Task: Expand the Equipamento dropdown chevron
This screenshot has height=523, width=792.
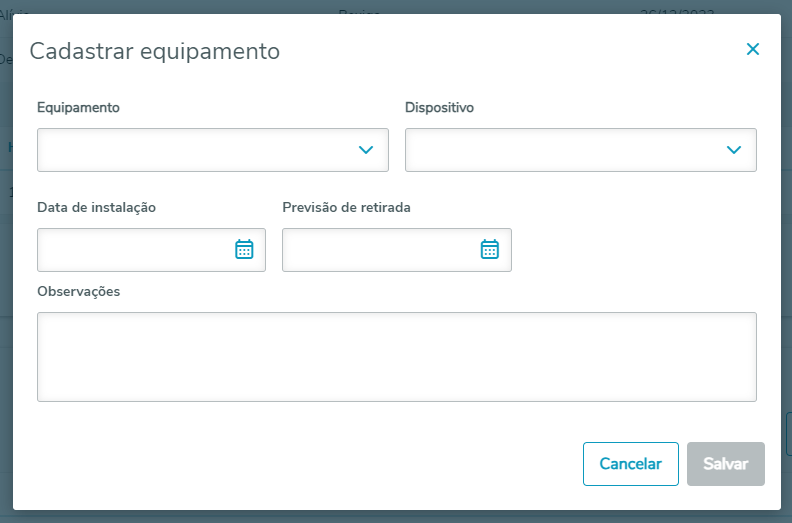Action: (x=366, y=150)
